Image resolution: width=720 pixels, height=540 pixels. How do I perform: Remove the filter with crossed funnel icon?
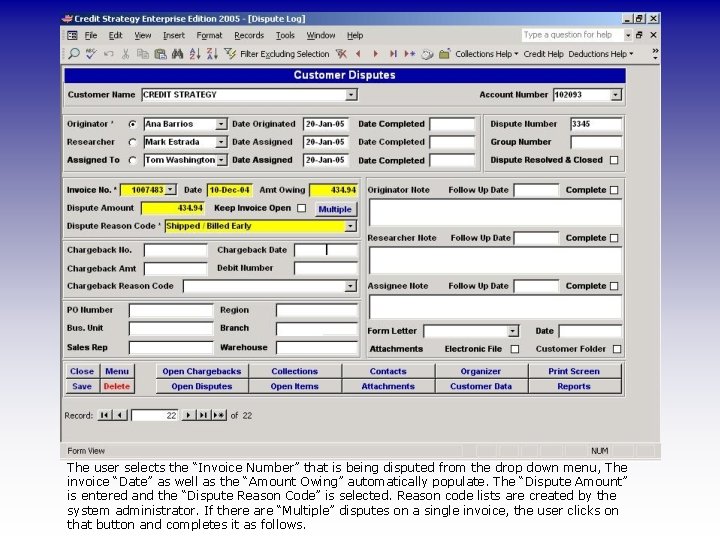[x=341, y=54]
